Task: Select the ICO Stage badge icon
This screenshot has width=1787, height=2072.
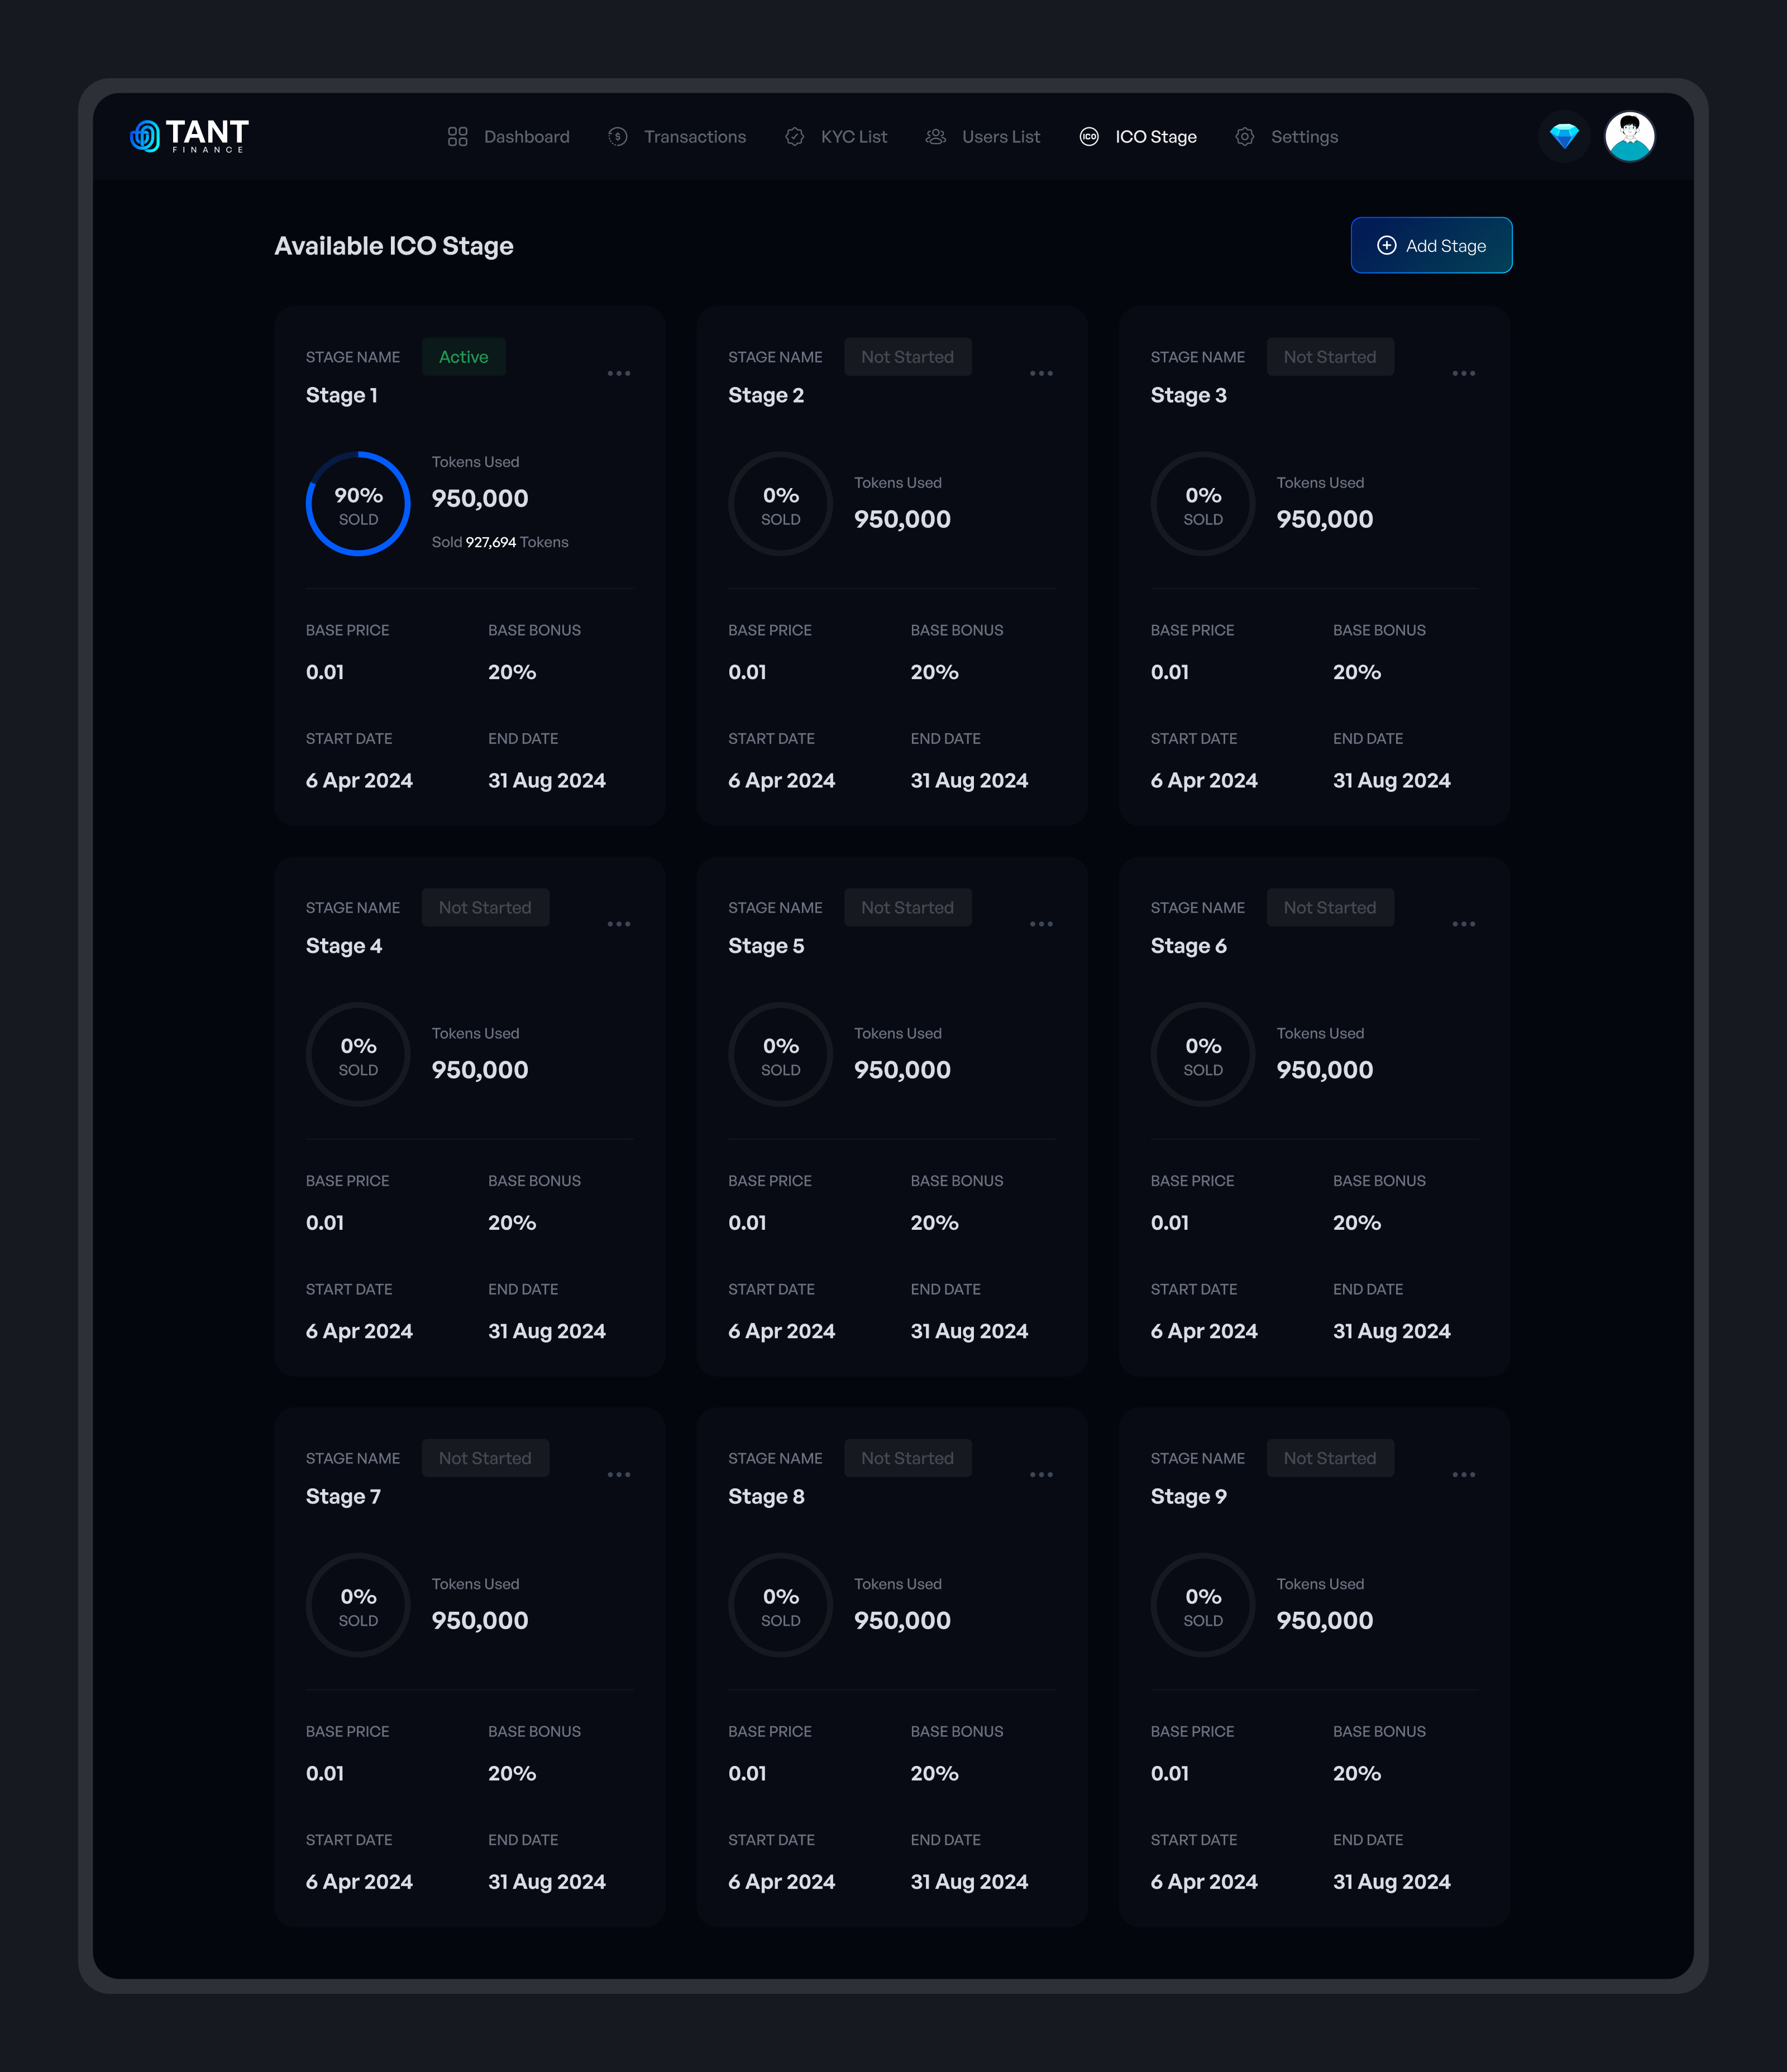Action: 1089,137
